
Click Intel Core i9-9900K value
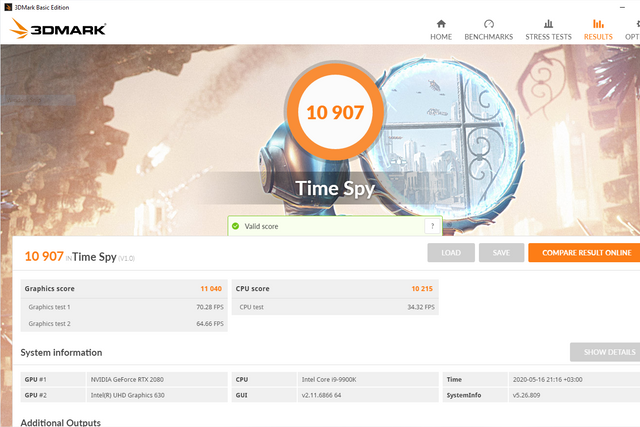[x=329, y=379]
